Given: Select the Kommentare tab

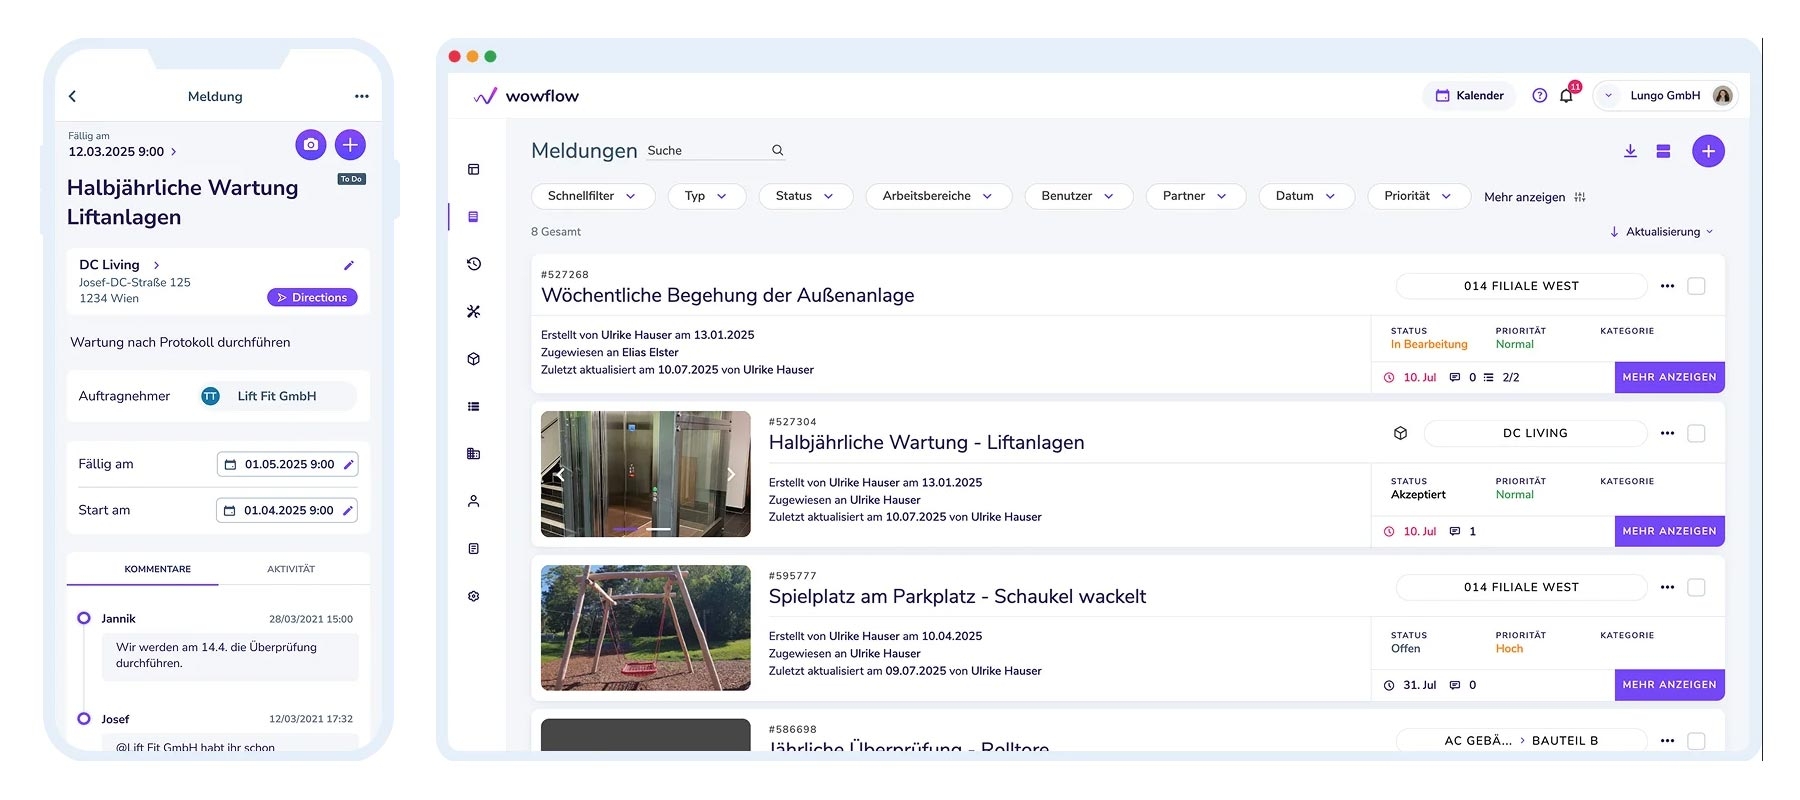Looking at the screenshot, I should 157,569.
